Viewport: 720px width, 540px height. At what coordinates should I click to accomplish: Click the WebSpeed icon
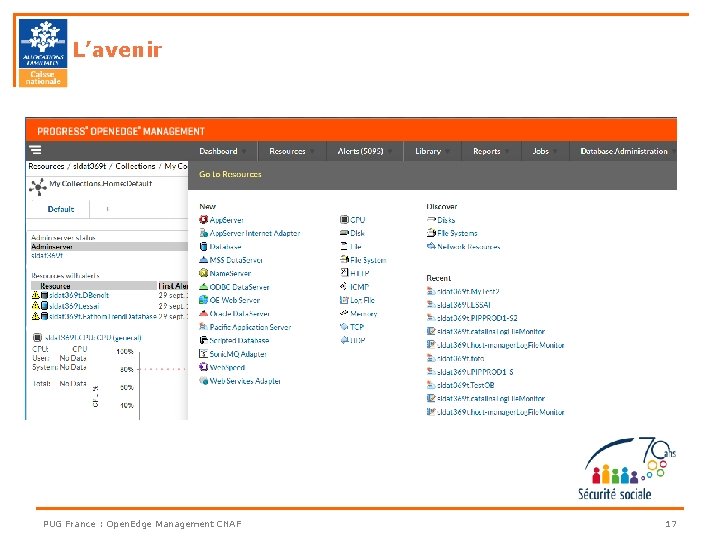tap(203, 367)
